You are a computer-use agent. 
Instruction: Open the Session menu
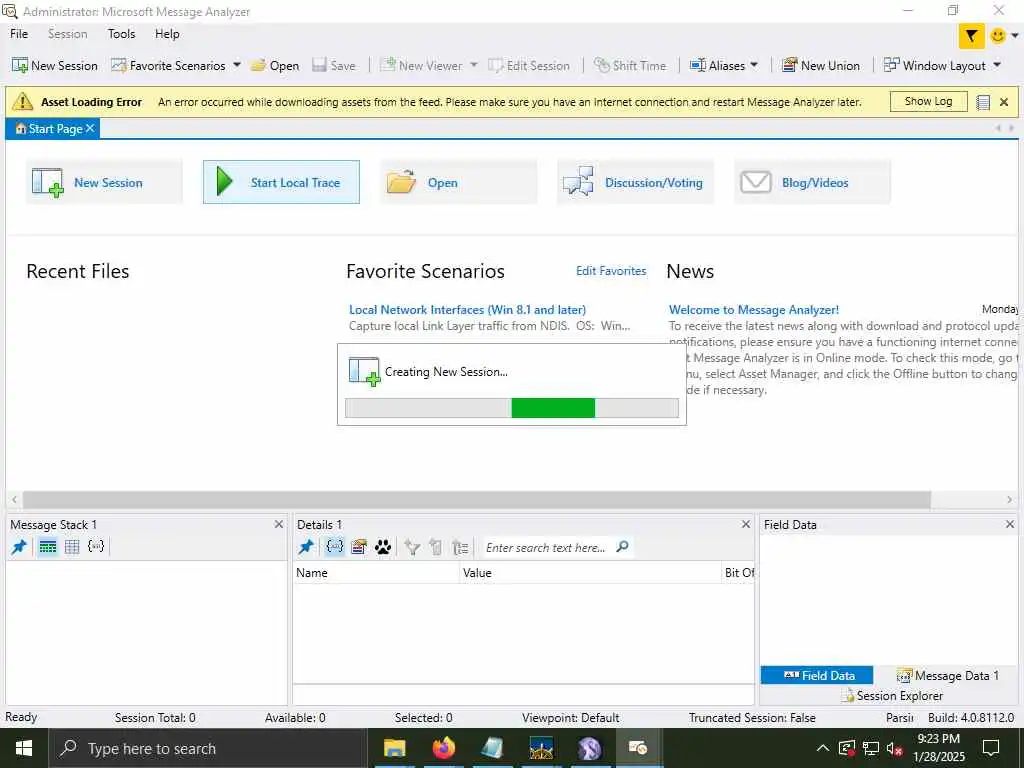67,34
